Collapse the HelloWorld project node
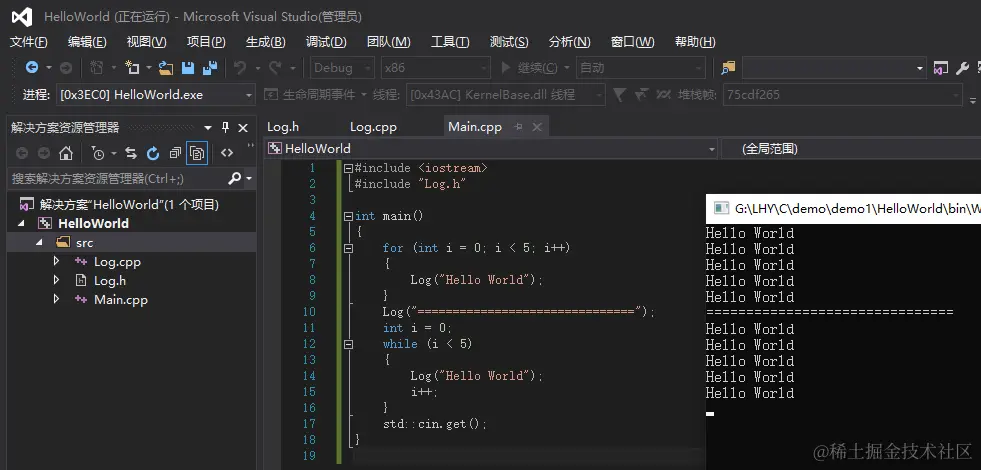This screenshot has height=470, width=981. (x=23, y=223)
